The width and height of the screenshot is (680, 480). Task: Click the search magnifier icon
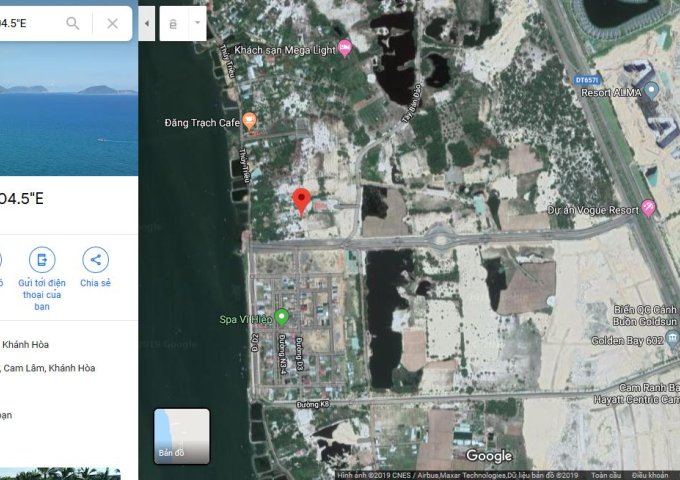click(x=73, y=23)
